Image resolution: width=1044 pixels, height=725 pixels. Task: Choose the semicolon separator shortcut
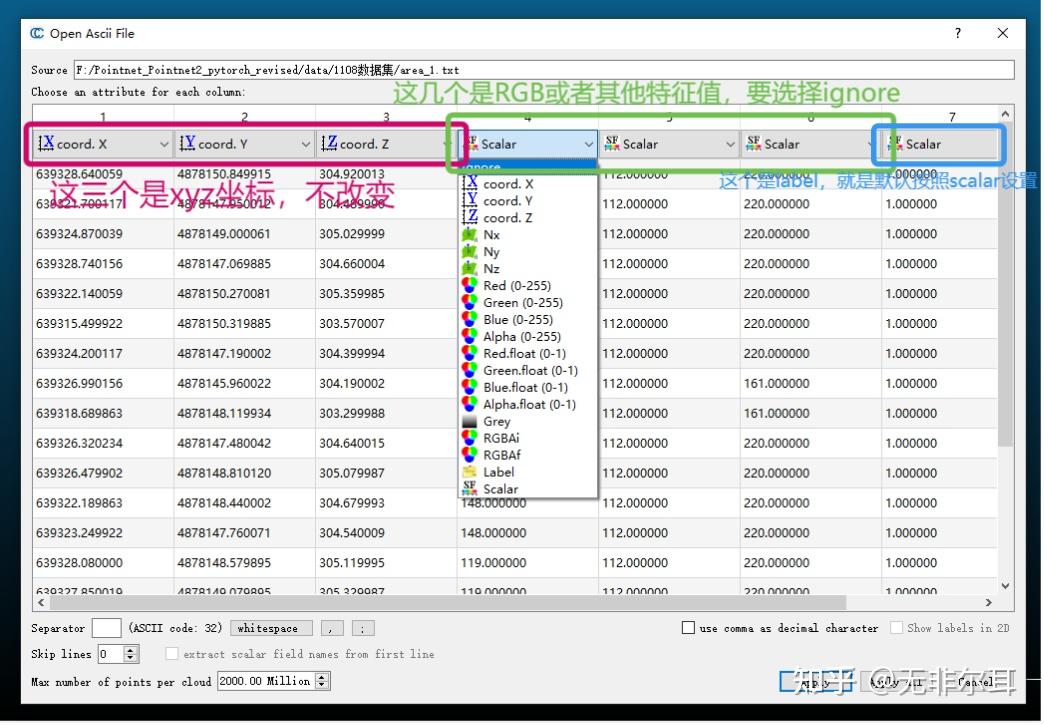pos(362,628)
